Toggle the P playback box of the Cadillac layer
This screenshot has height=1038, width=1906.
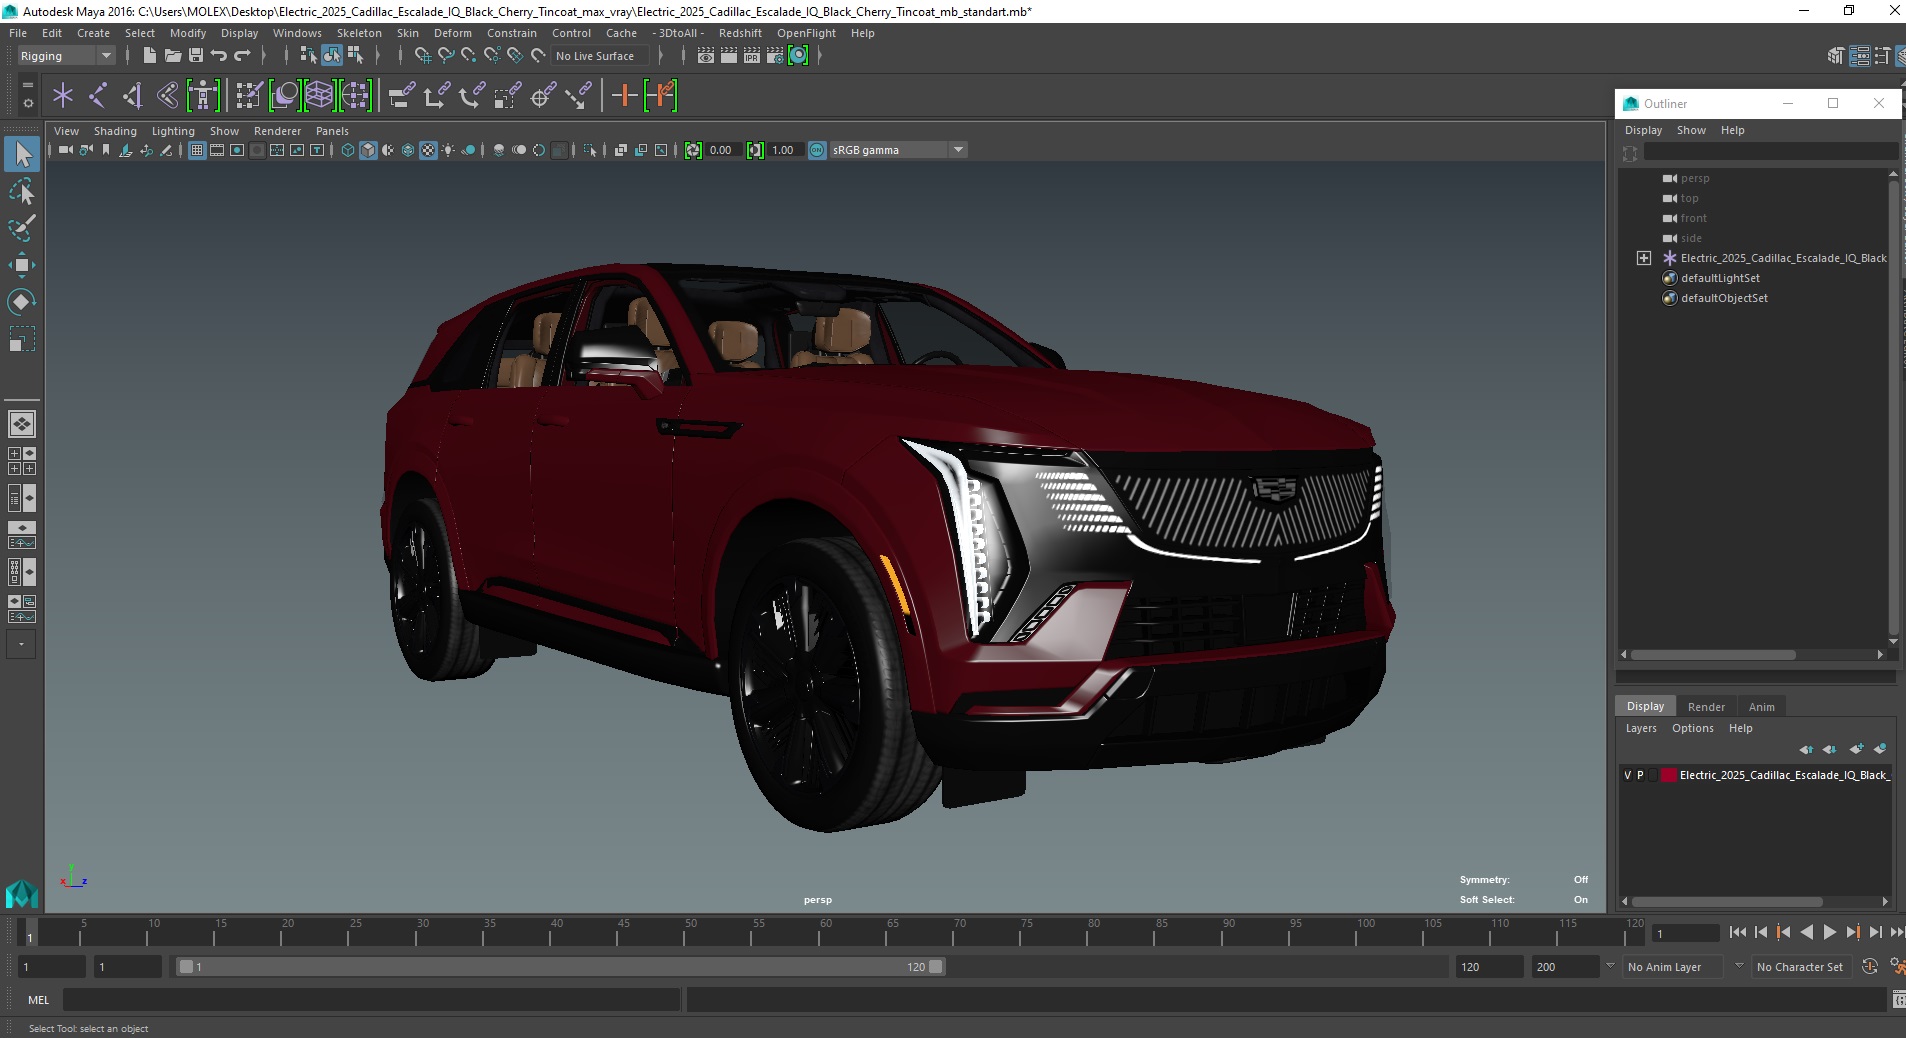point(1640,775)
